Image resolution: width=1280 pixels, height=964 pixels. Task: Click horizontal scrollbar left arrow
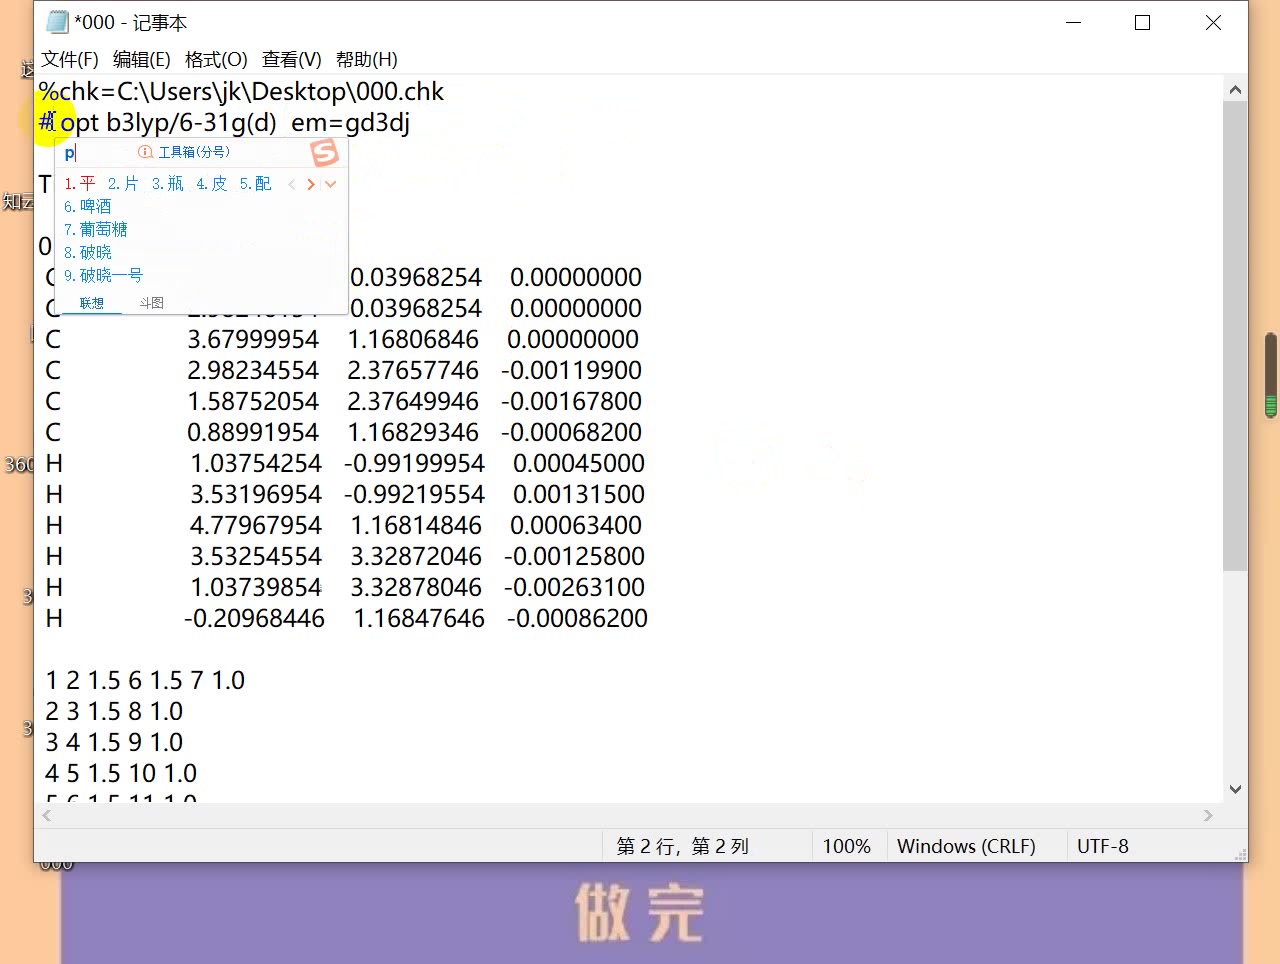[47, 816]
